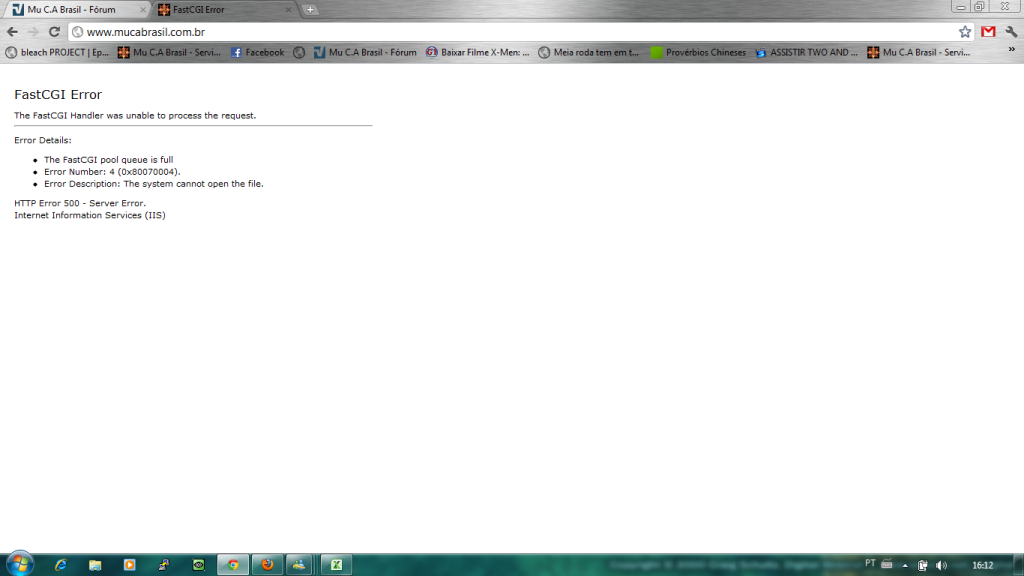Open the Provérbios Chineses bookmark
The width and height of the screenshot is (1024, 576).
pos(698,52)
